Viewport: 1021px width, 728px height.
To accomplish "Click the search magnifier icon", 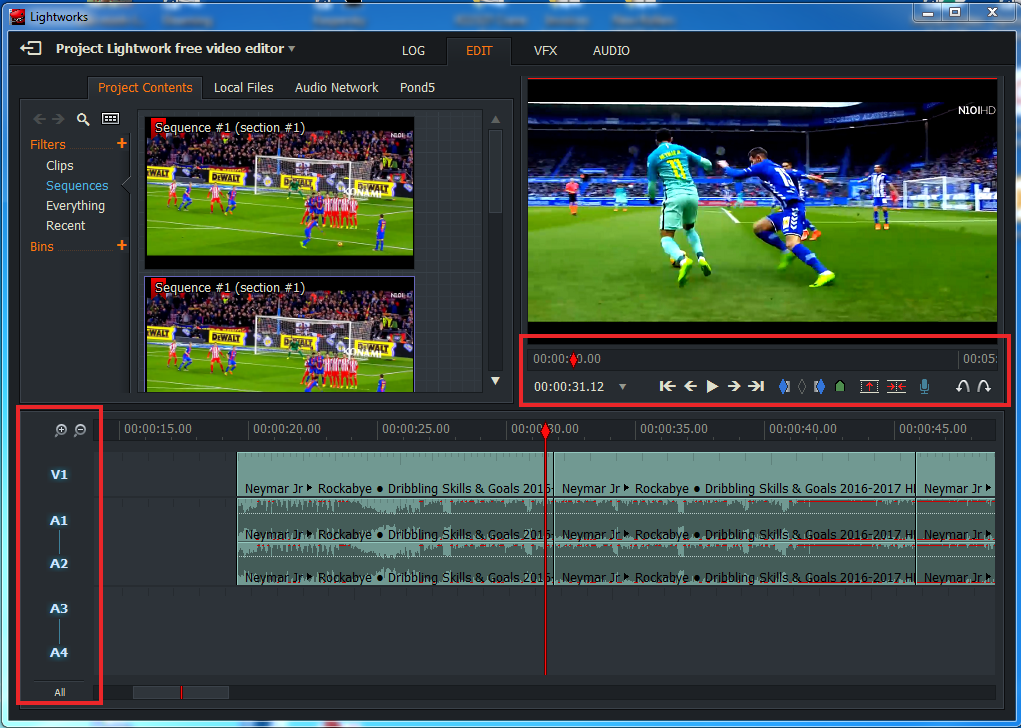I will [83, 119].
